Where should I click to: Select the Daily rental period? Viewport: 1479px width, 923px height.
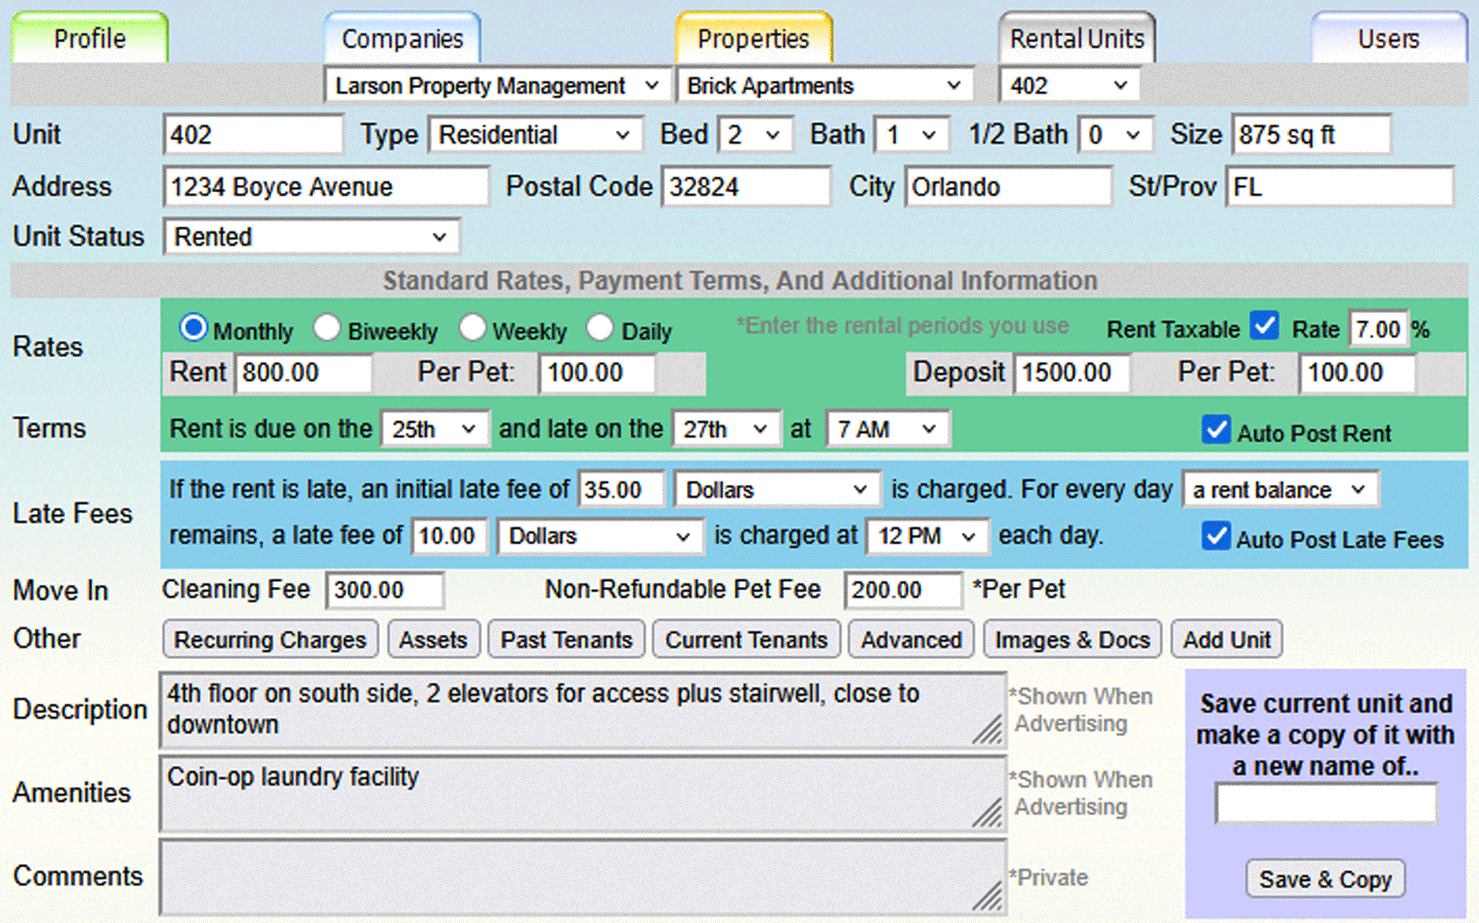pyautogui.click(x=600, y=327)
